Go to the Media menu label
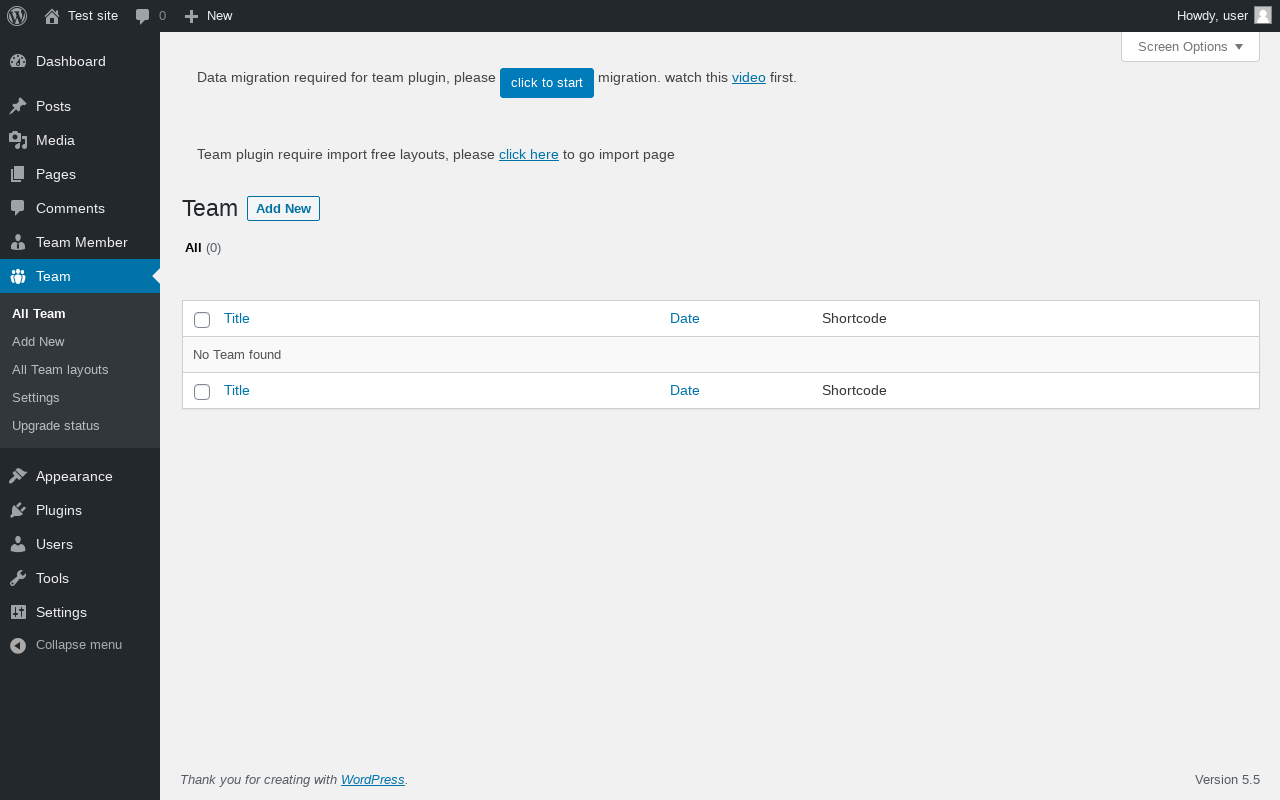This screenshot has height=800, width=1280. click(55, 140)
